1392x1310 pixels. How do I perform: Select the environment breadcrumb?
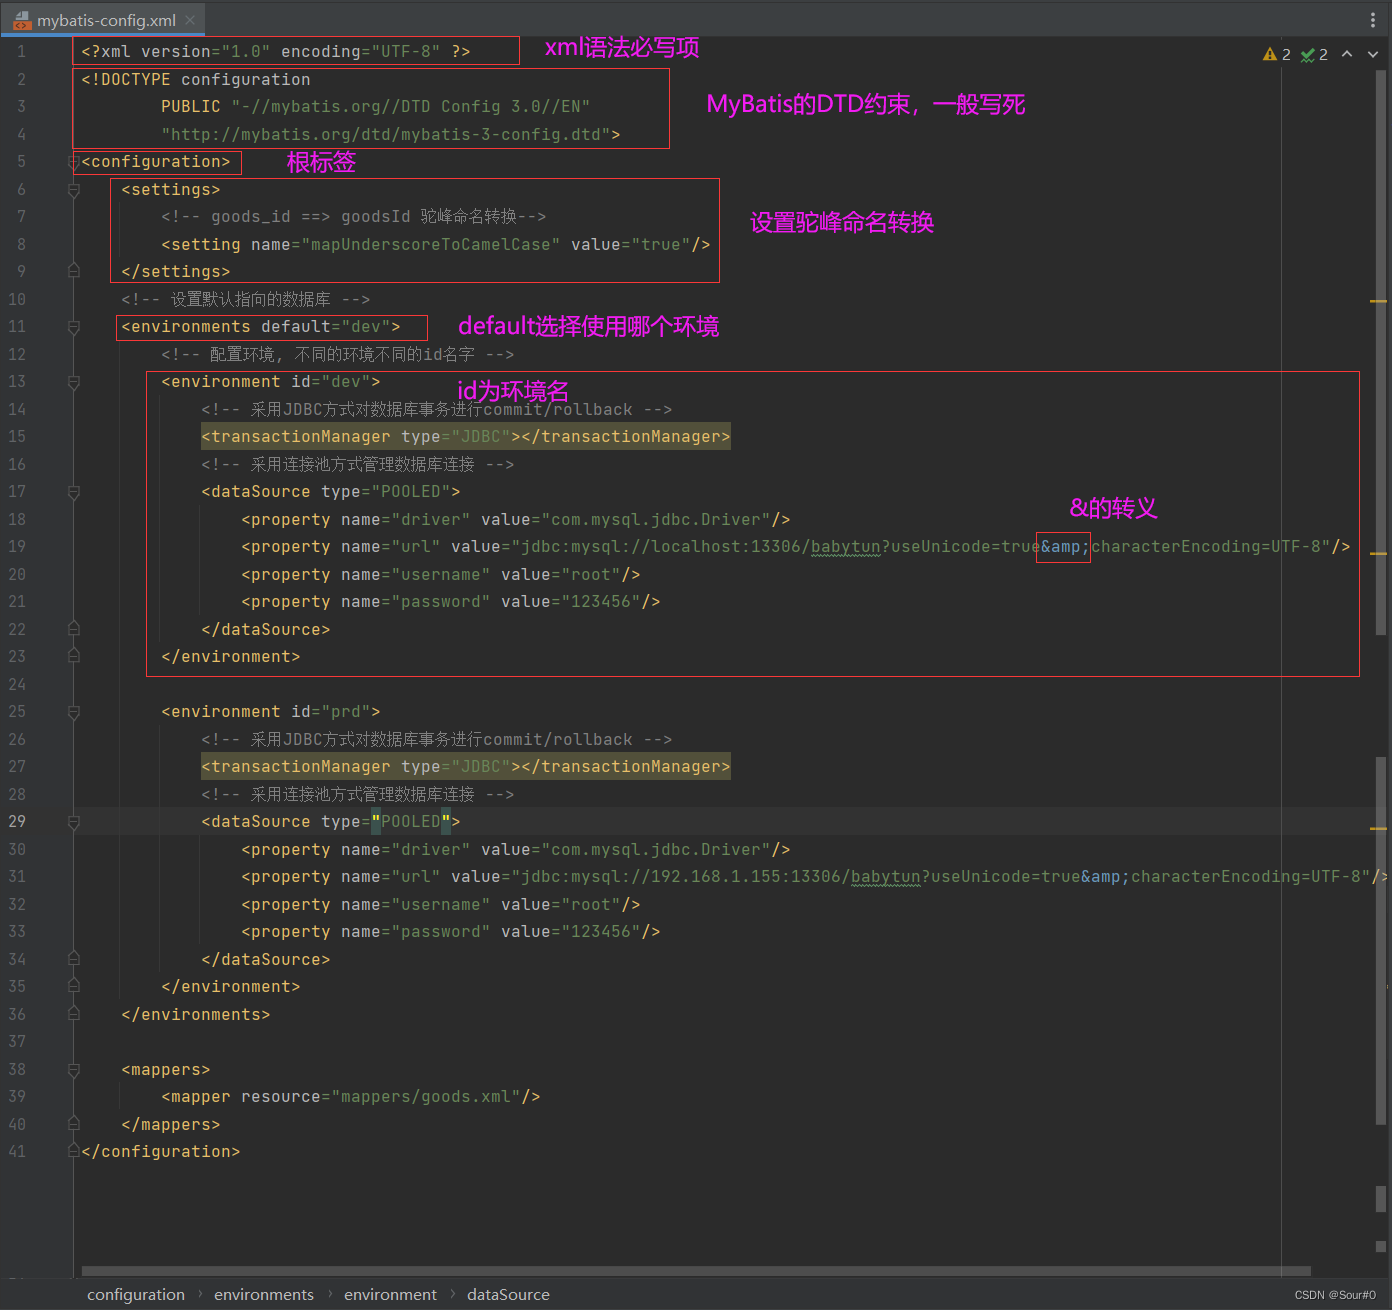point(390,1294)
